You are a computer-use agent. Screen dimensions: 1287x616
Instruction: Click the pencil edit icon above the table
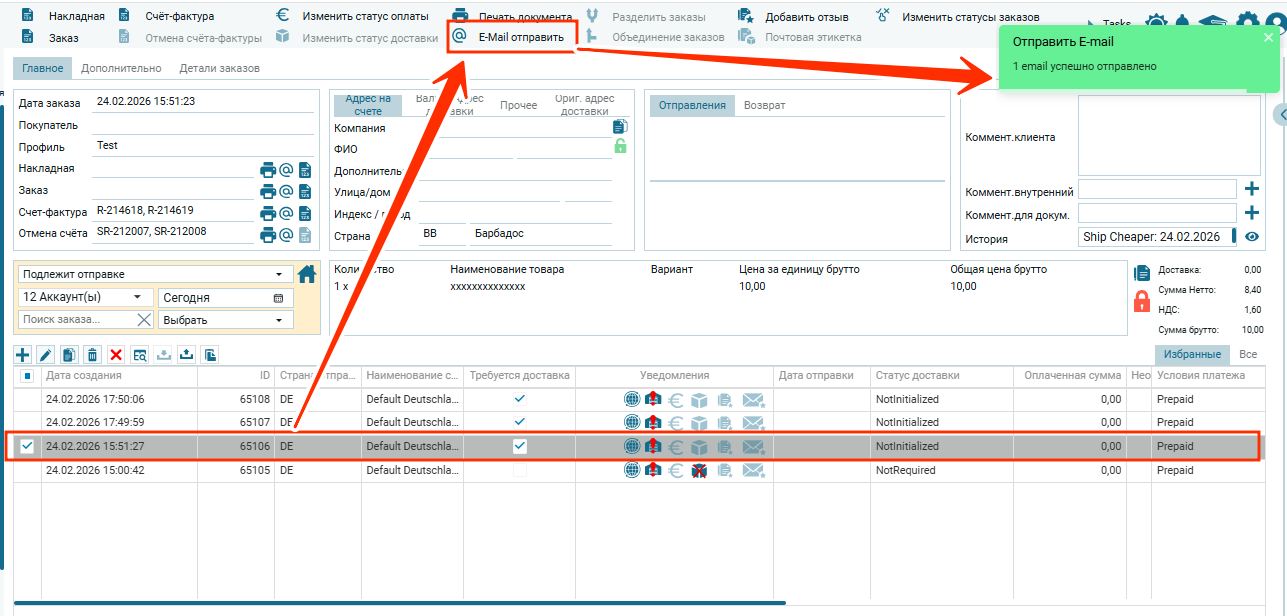point(46,355)
